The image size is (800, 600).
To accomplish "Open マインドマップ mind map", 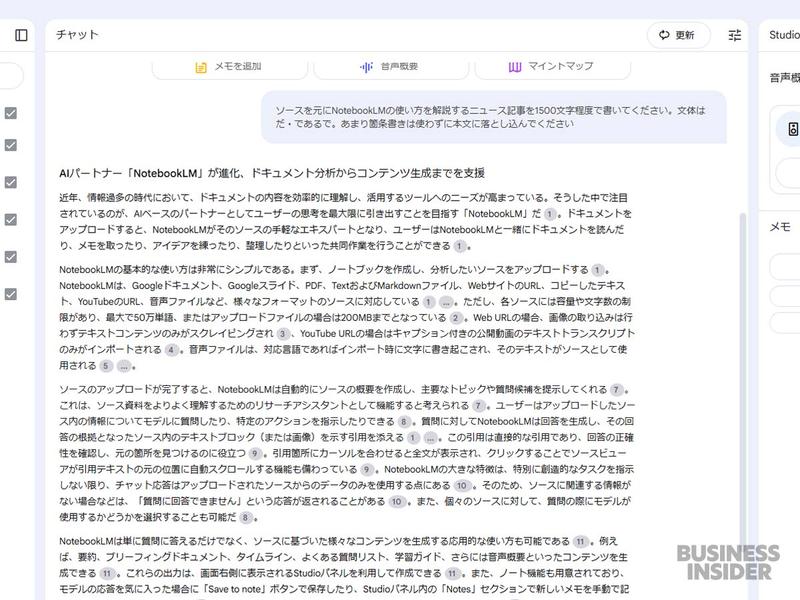I will 552,66.
